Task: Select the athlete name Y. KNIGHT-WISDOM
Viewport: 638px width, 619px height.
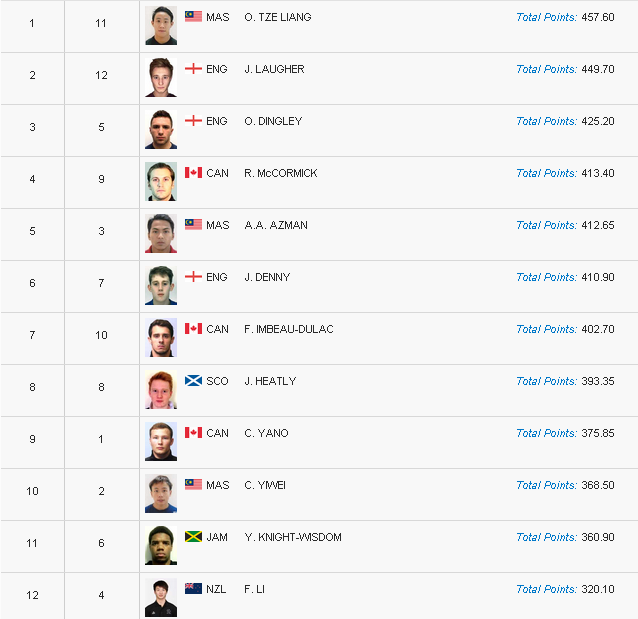Action: [293, 537]
